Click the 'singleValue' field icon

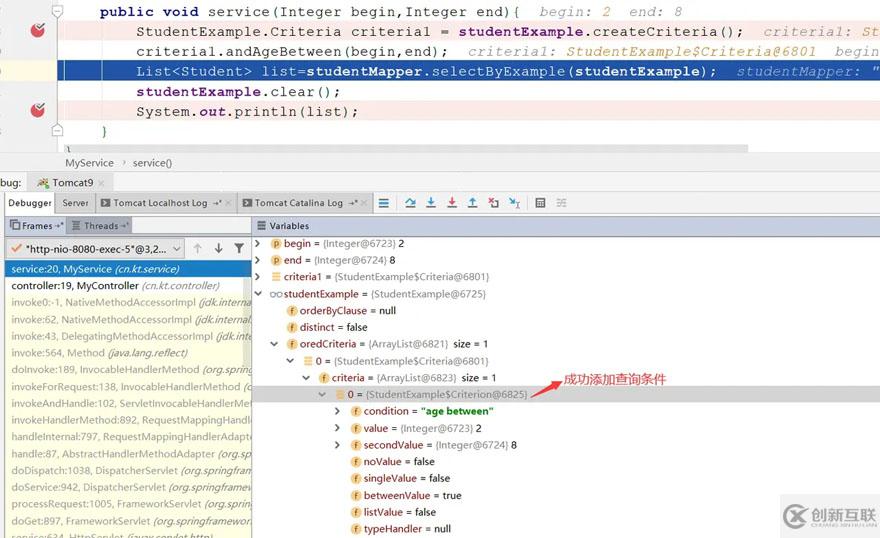coord(356,479)
